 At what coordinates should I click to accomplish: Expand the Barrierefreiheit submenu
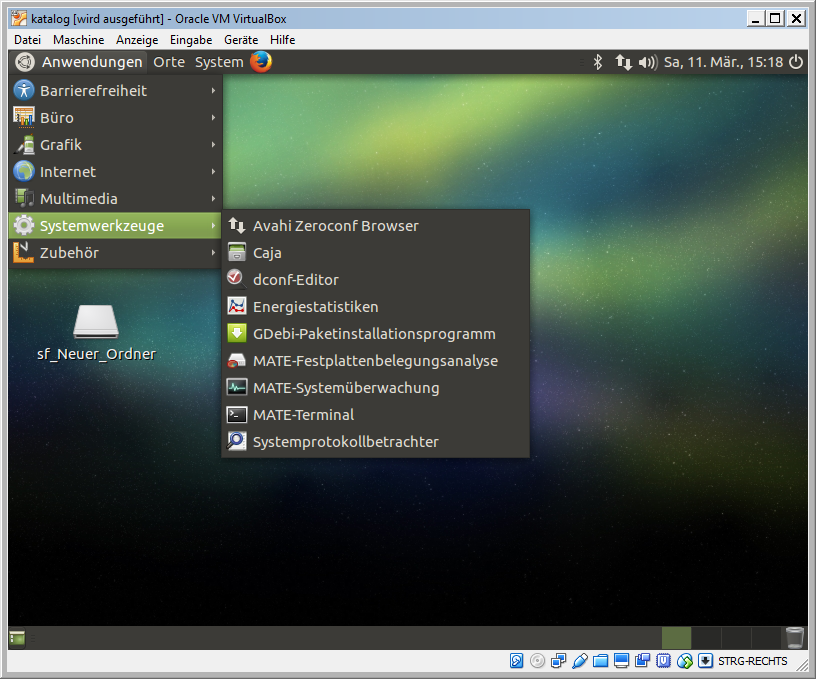tap(93, 91)
